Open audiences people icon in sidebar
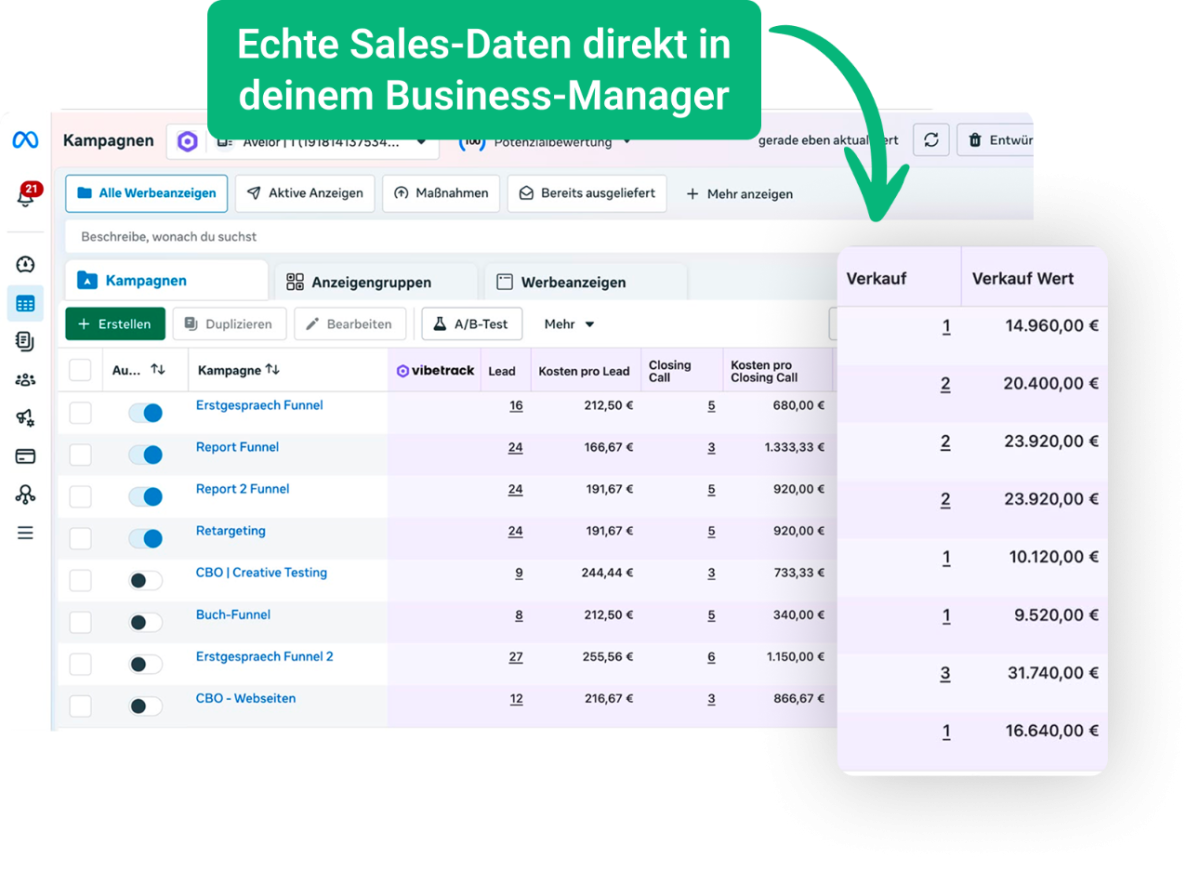 pyautogui.click(x=25, y=380)
